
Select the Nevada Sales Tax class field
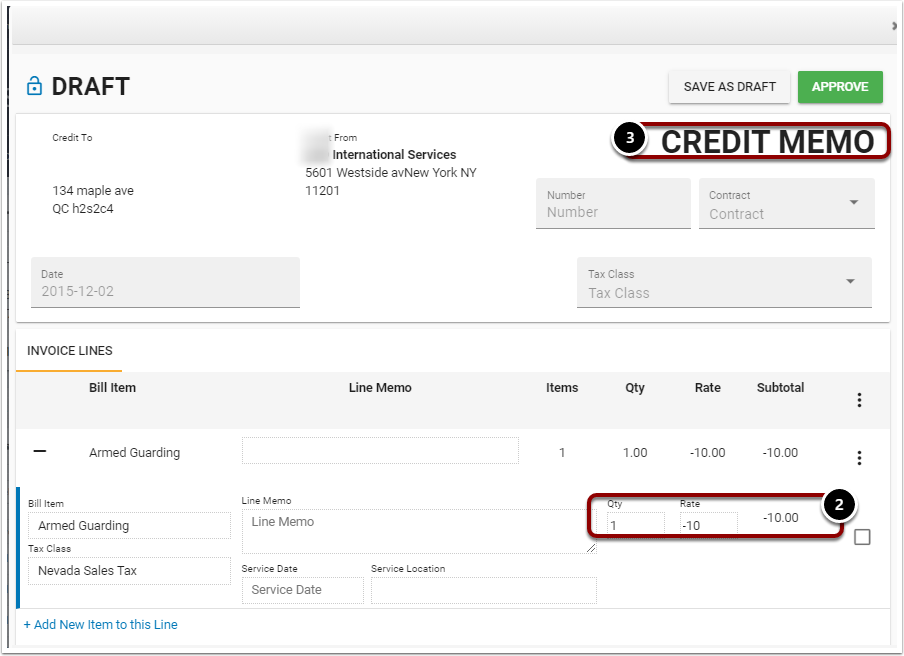pyautogui.click(x=129, y=571)
